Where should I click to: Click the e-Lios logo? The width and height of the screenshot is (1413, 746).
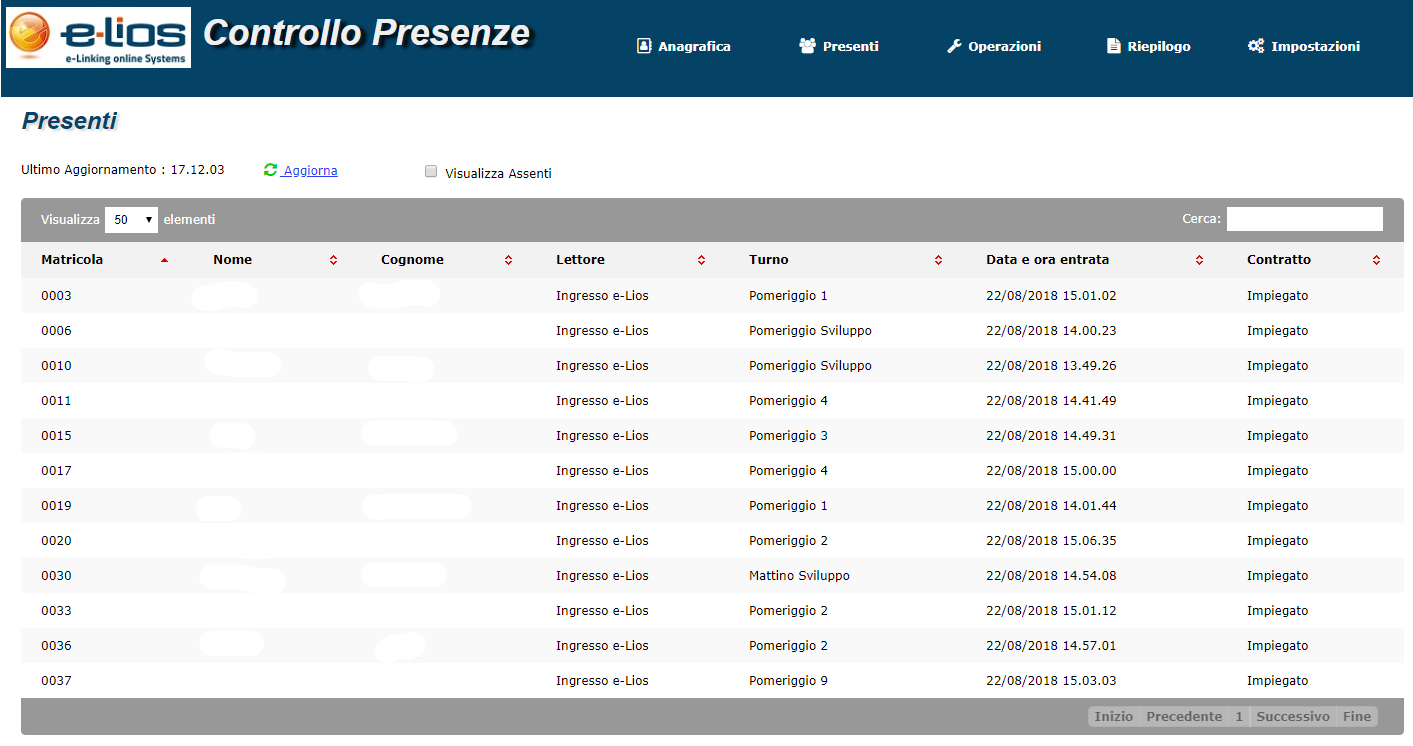(x=98, y=37)
